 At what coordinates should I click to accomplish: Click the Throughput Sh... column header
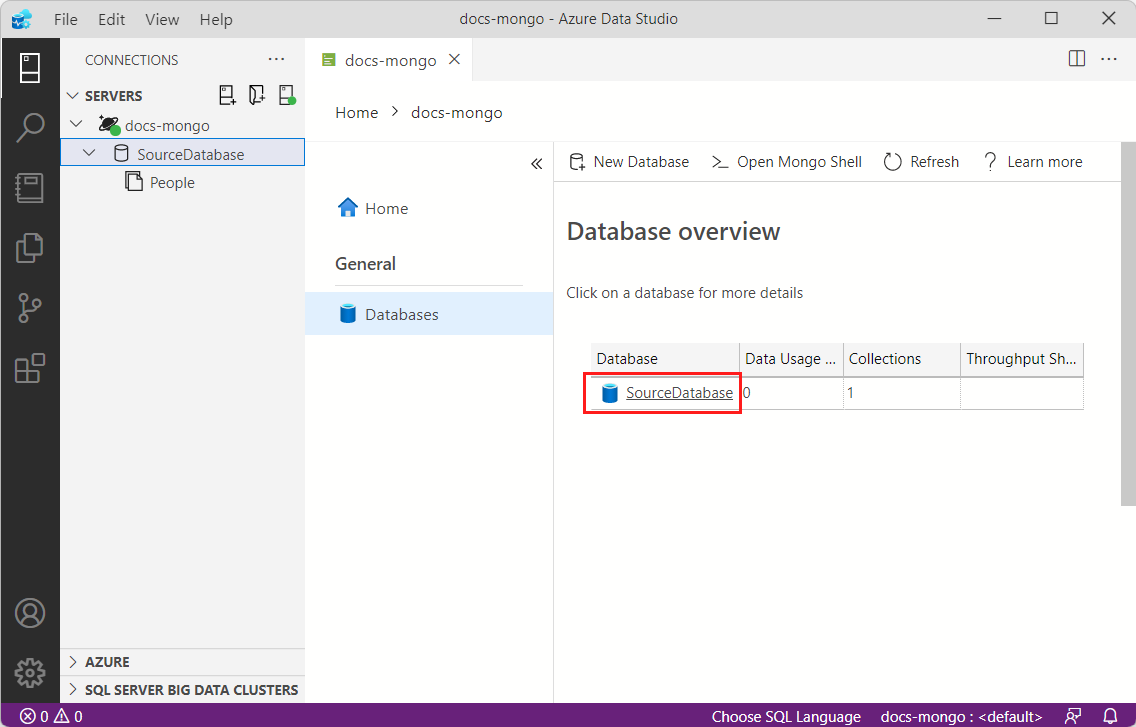(1022, 359)
